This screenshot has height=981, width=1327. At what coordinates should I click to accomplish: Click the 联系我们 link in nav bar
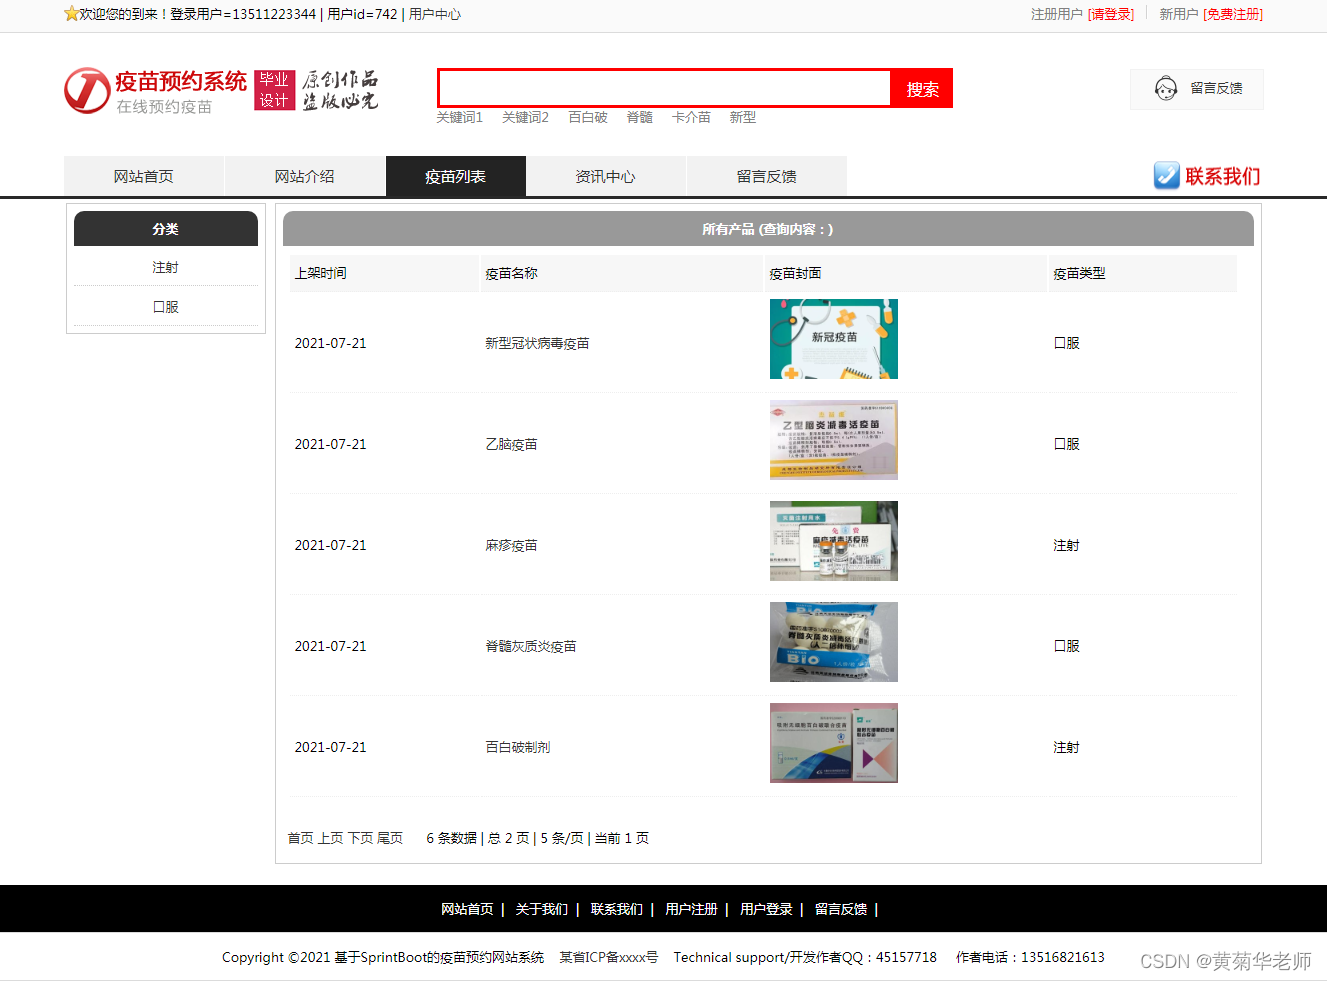tap(1222, 176)
